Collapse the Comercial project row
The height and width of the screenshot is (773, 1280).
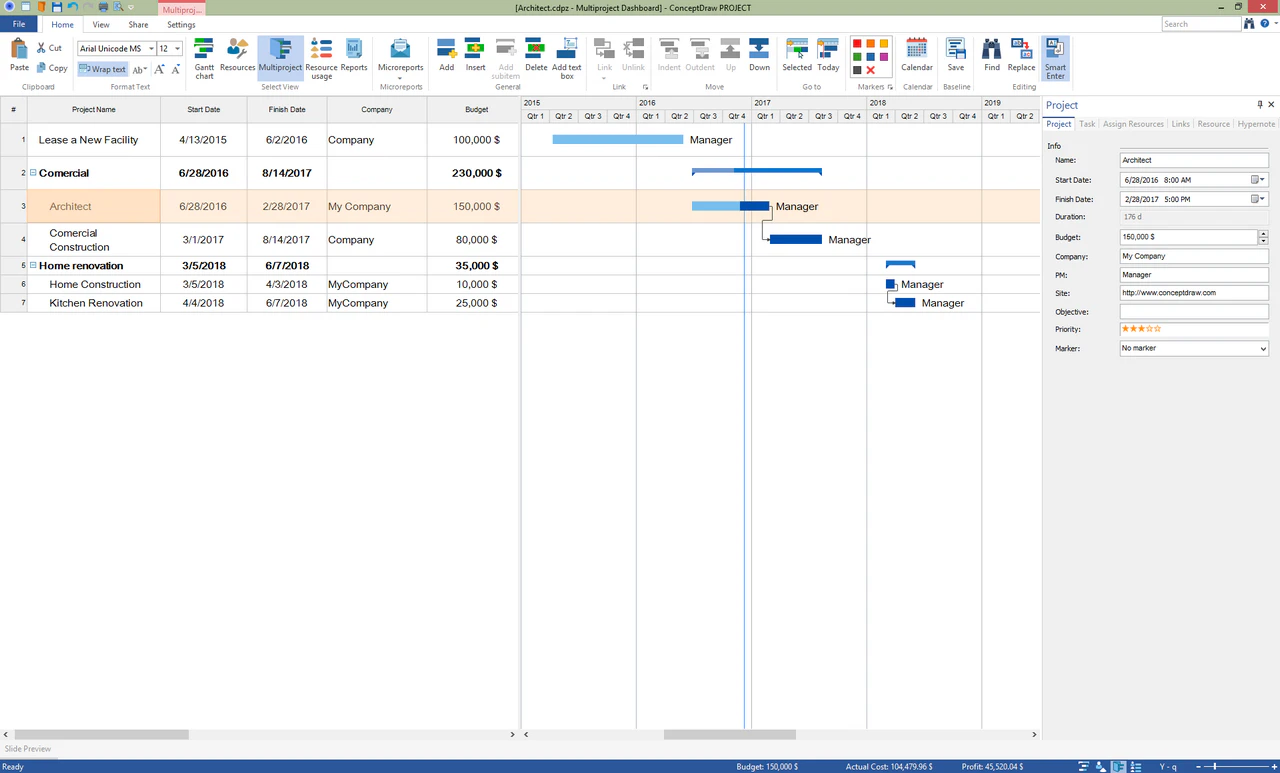[x=33, y=172]
